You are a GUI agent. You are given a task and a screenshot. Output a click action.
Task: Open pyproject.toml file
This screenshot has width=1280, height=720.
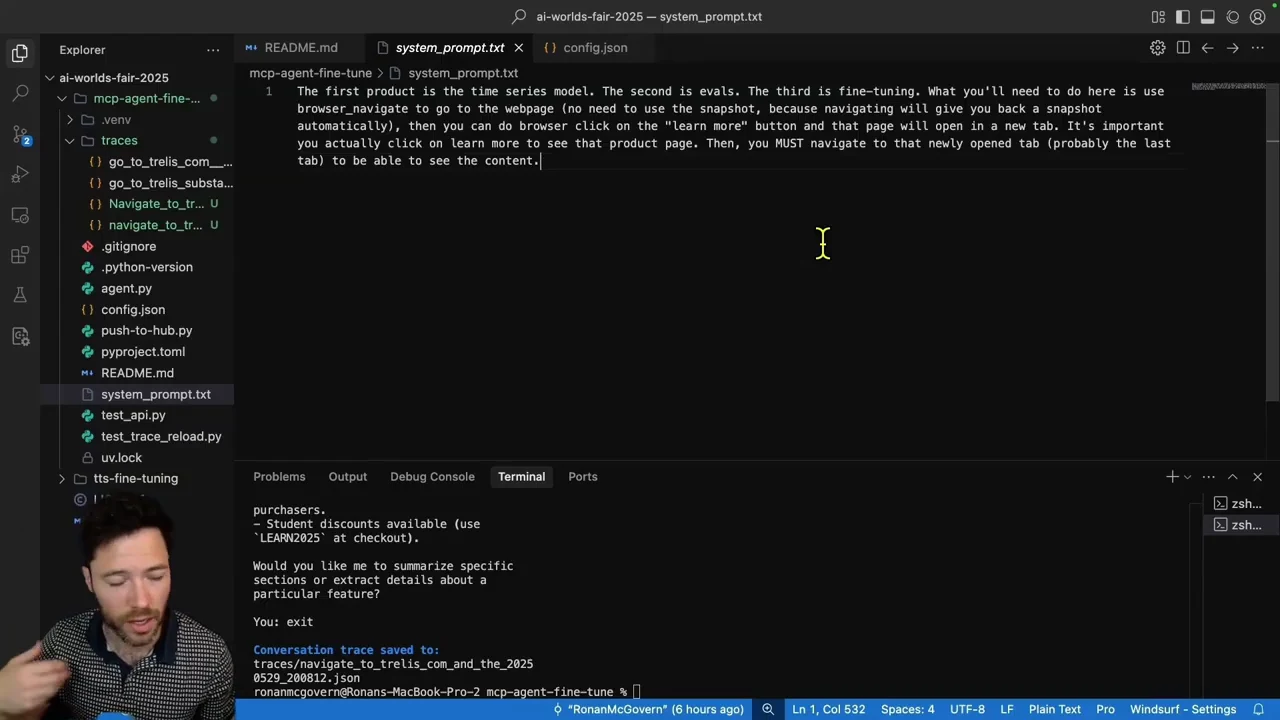pos(142,352)
